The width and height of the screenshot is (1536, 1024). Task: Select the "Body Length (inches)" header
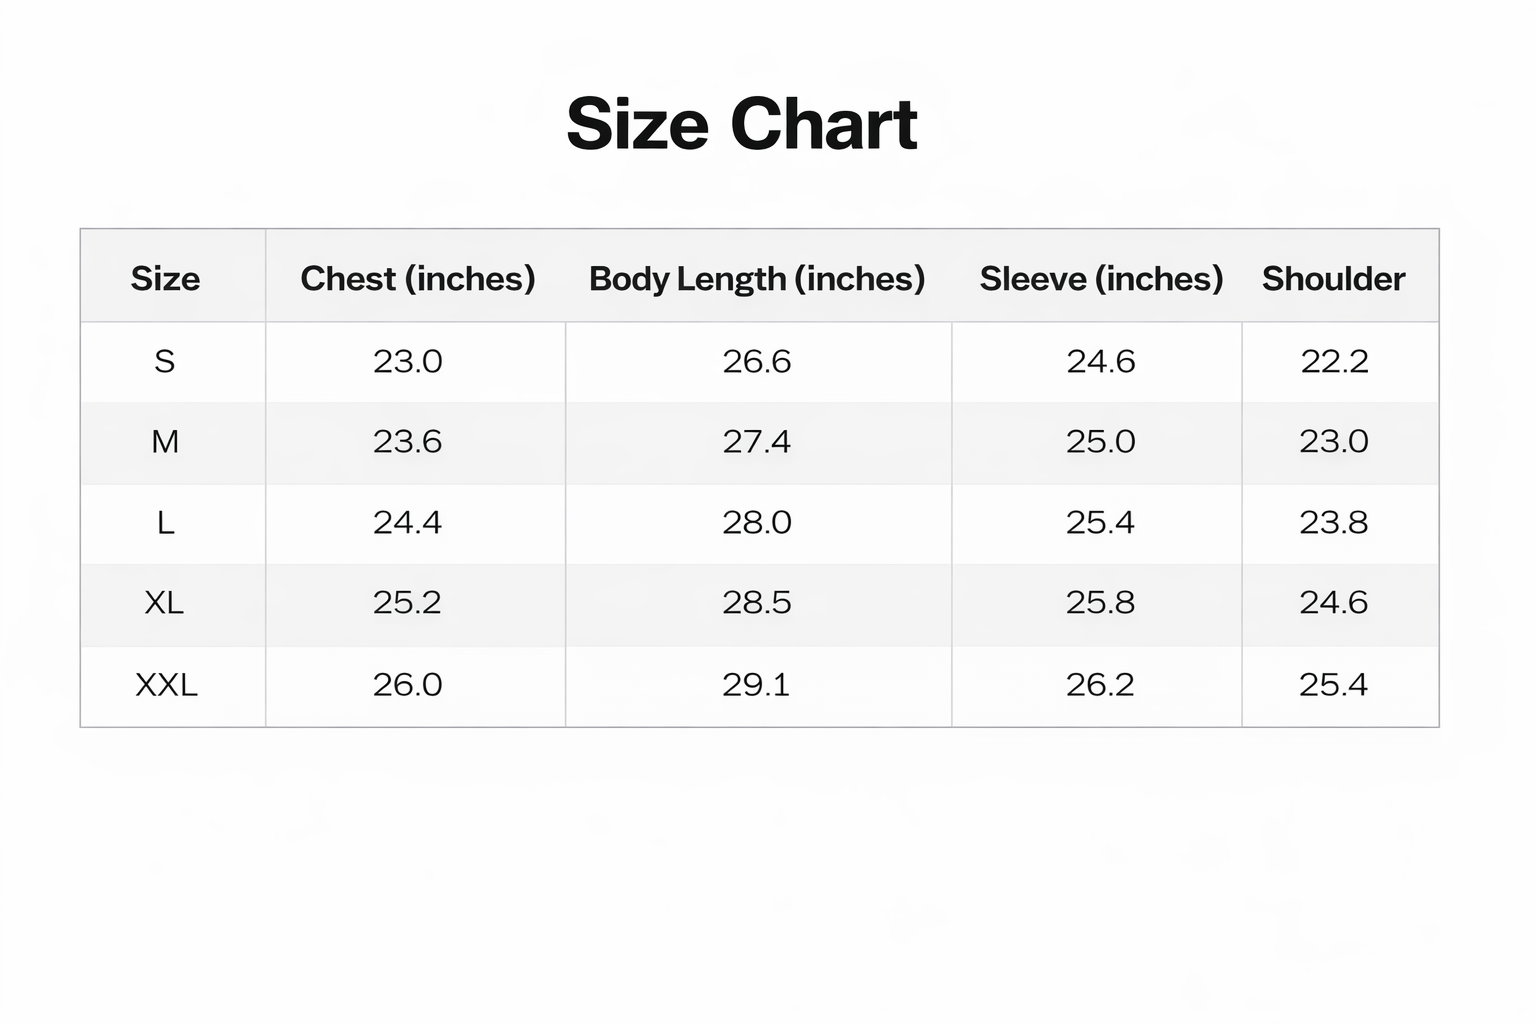pyautogui.click(x=757, y=278)
